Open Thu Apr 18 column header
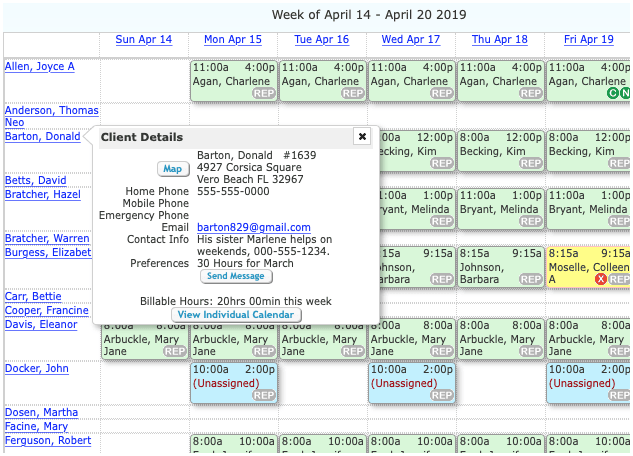633x456 pixels. coord(499,40)
